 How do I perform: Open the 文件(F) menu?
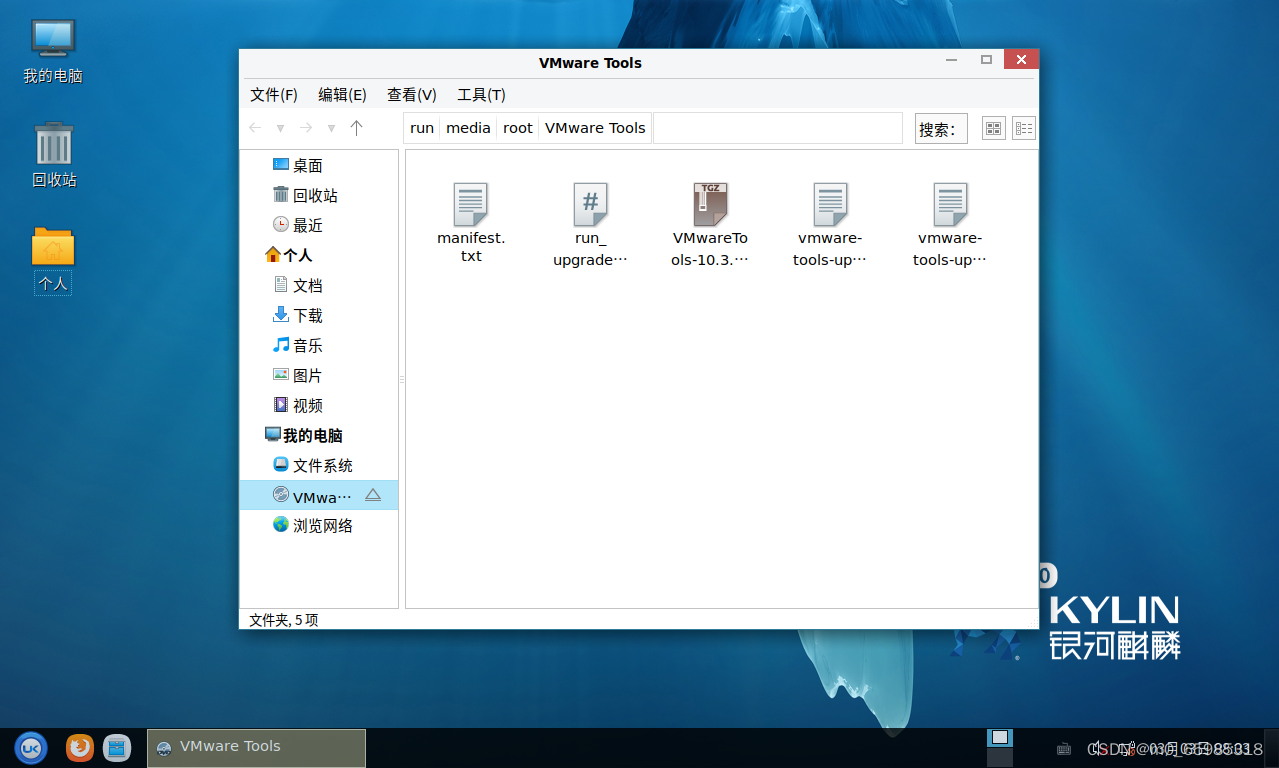(x=274, y=95)
